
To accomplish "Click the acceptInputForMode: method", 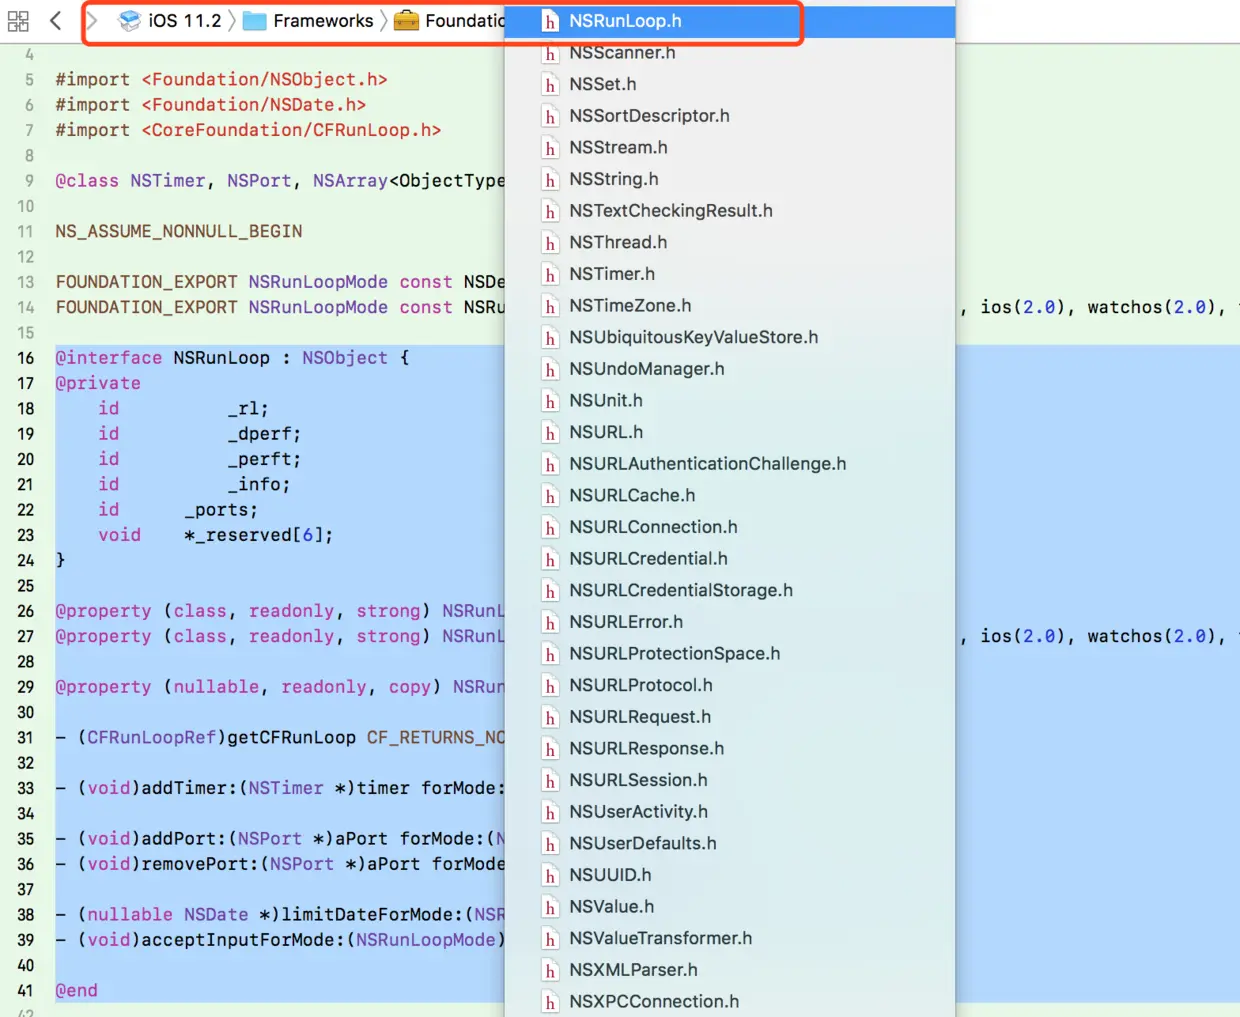I will point(280,940).
